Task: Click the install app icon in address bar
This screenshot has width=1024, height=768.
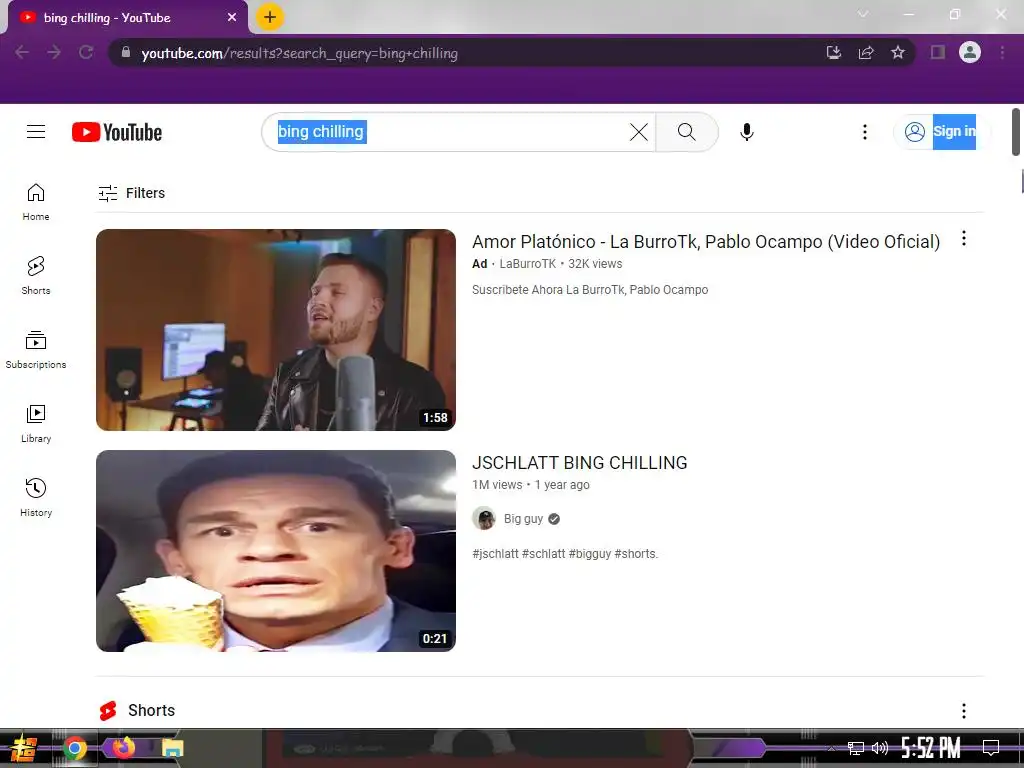Action: pos(834,52)
